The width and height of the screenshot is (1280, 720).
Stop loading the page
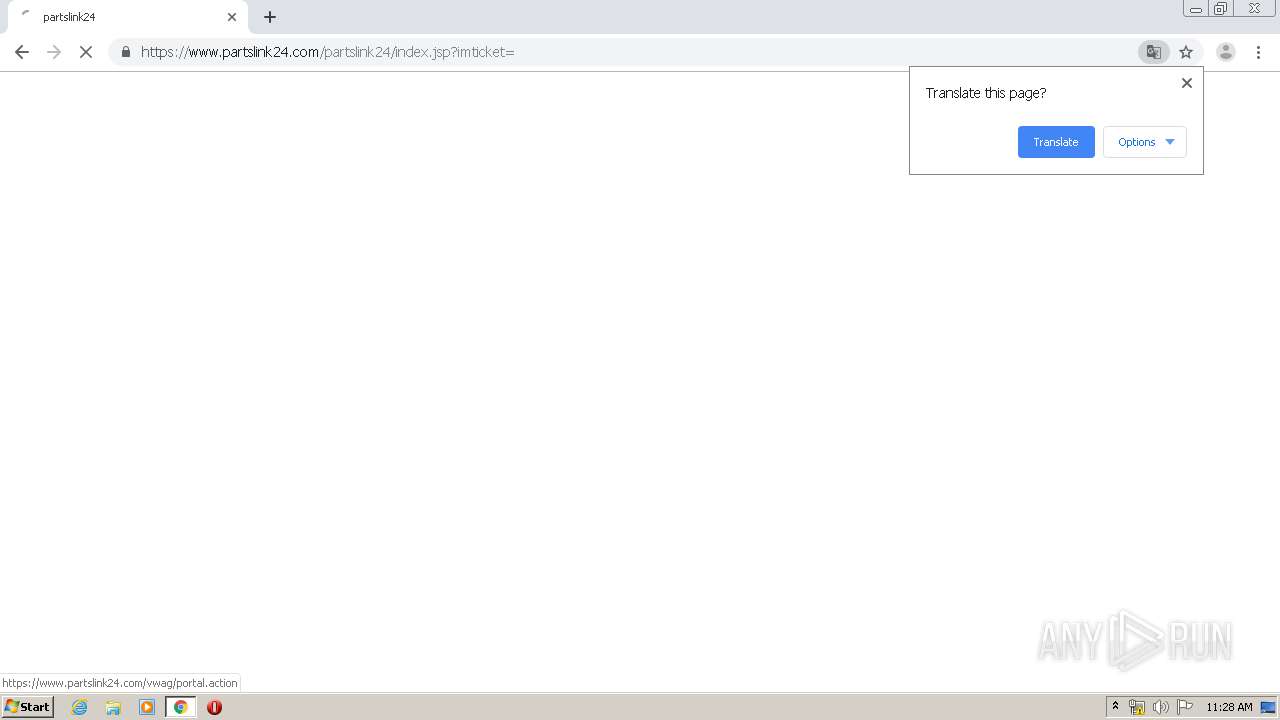click(86, 52)
